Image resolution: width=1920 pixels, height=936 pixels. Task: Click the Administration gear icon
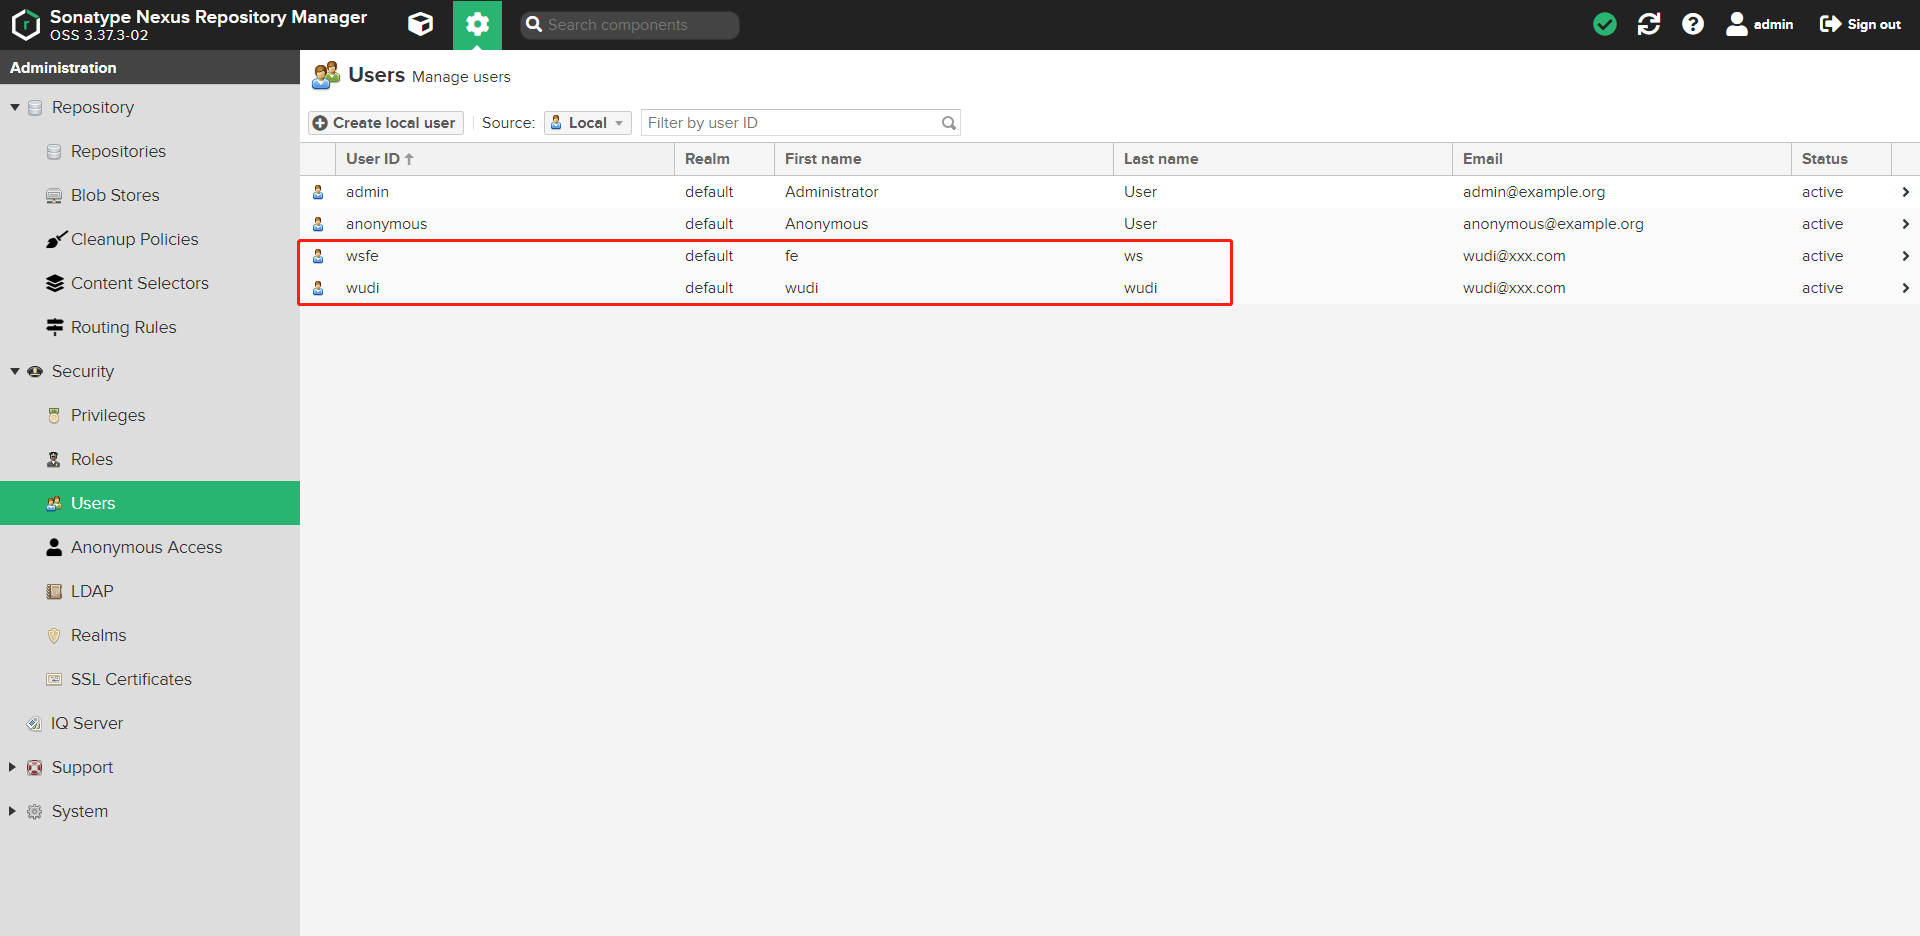(x=477, y=24)
